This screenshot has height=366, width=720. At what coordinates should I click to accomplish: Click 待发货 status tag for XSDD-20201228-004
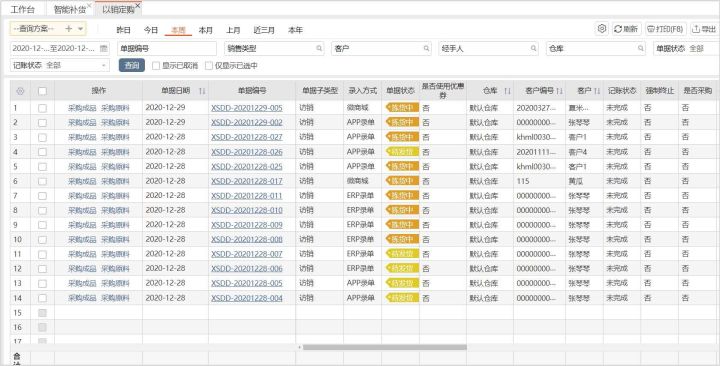pyautogui.click(x=402, y=298)
